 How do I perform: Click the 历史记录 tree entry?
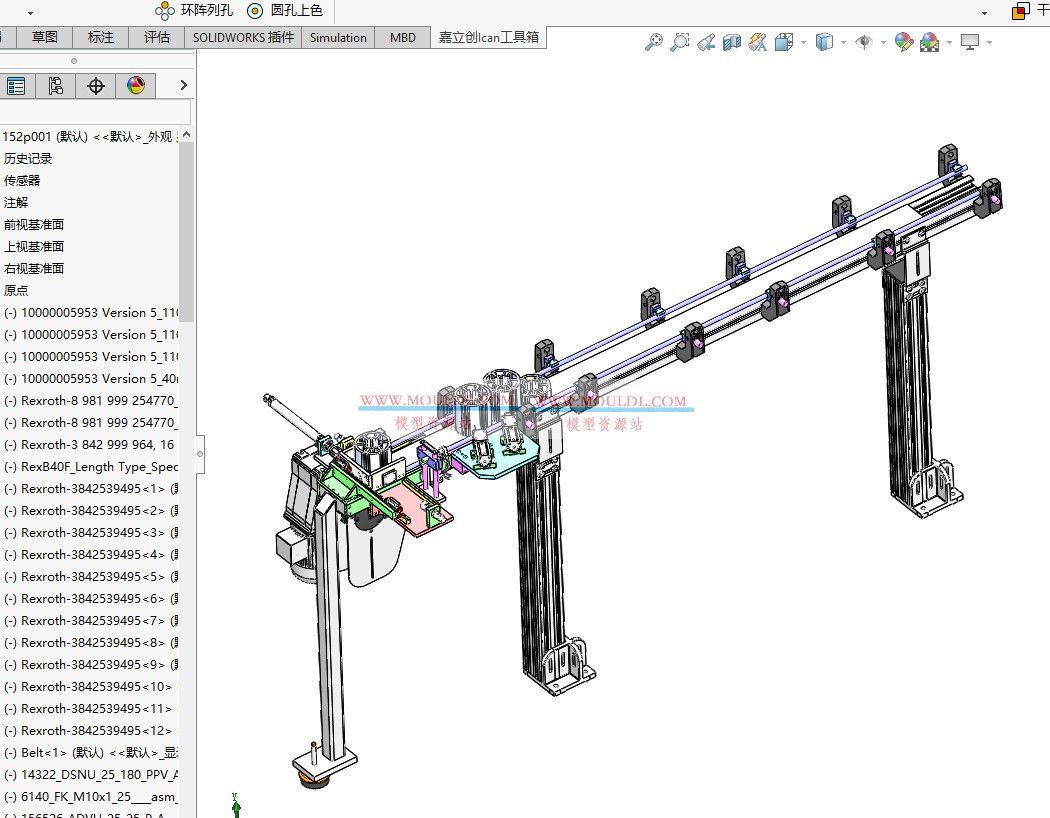tap(30, 158)
